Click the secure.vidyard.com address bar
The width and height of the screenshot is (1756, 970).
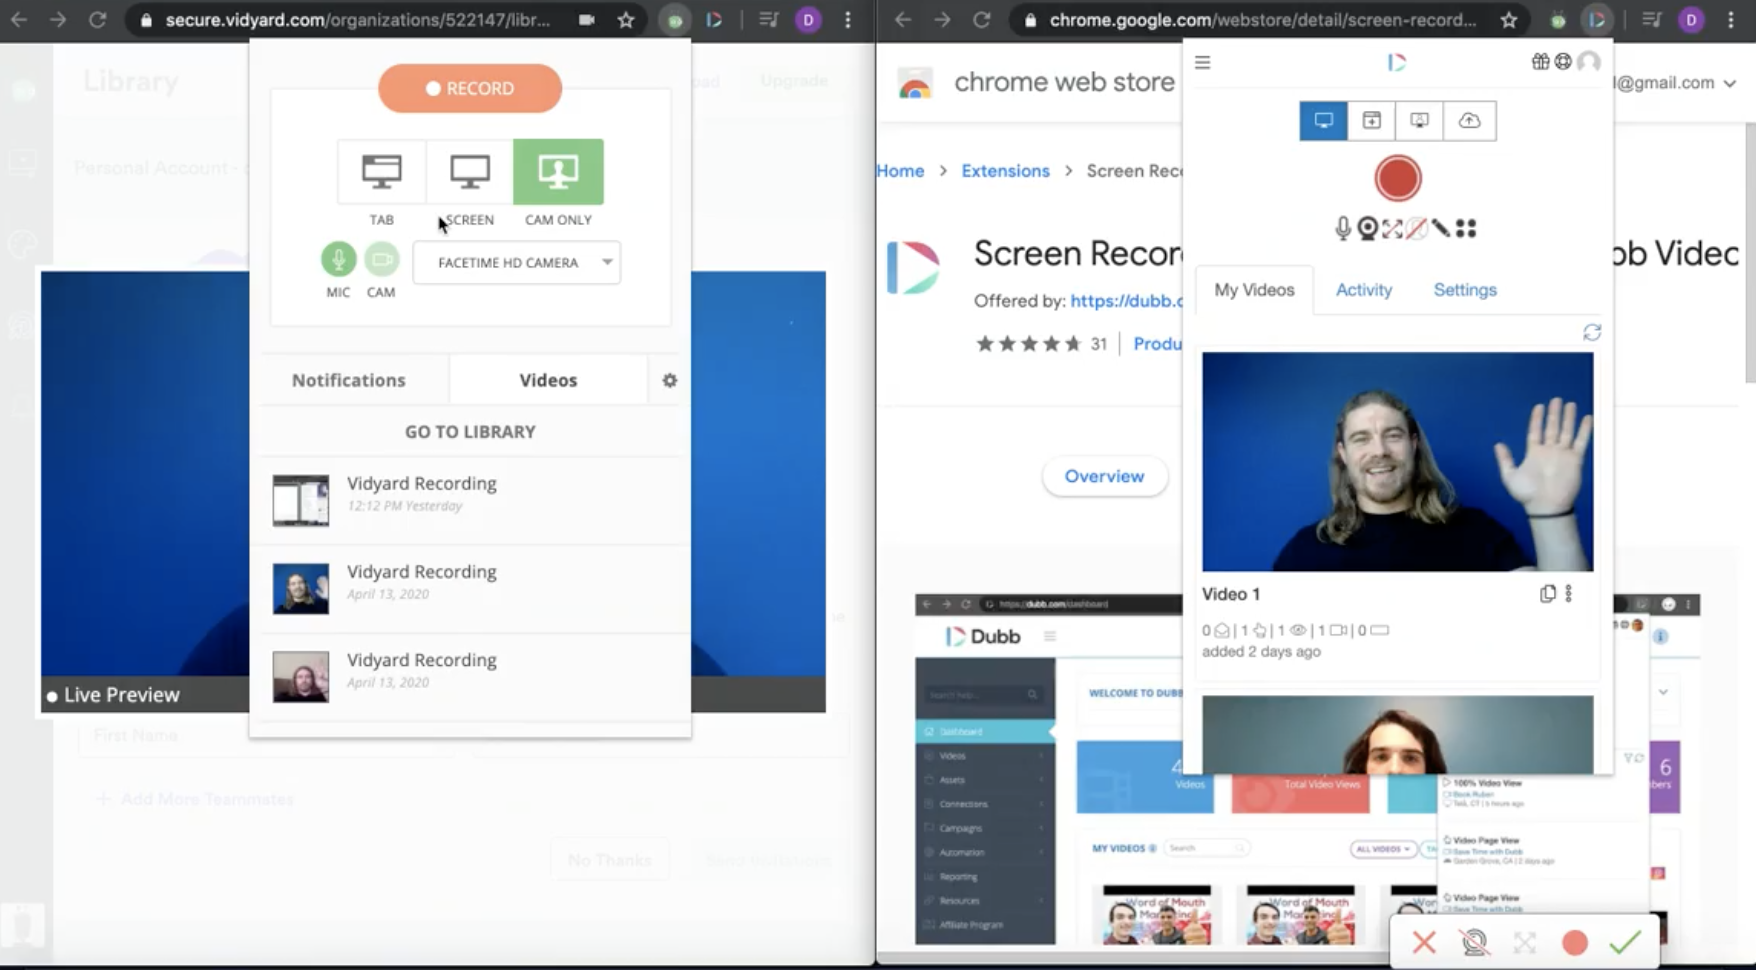357,20
